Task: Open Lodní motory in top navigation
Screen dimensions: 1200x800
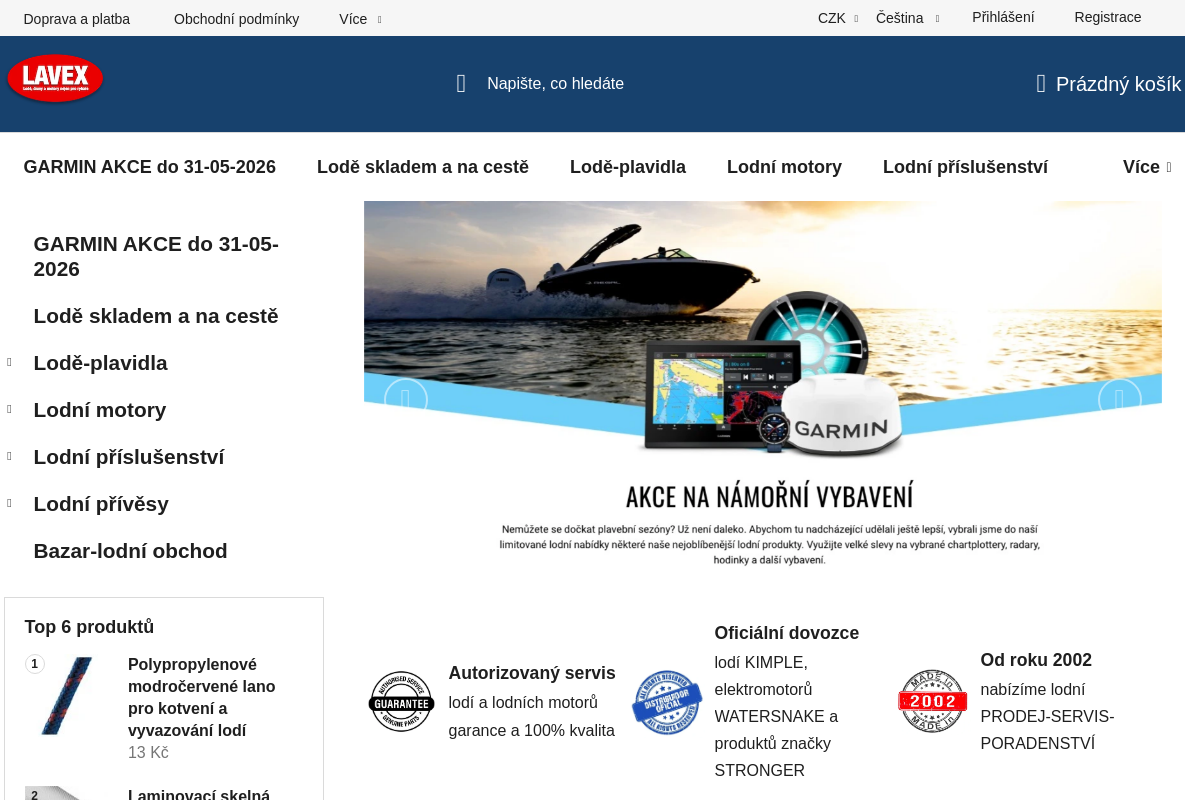Action: tap(784, 167)
